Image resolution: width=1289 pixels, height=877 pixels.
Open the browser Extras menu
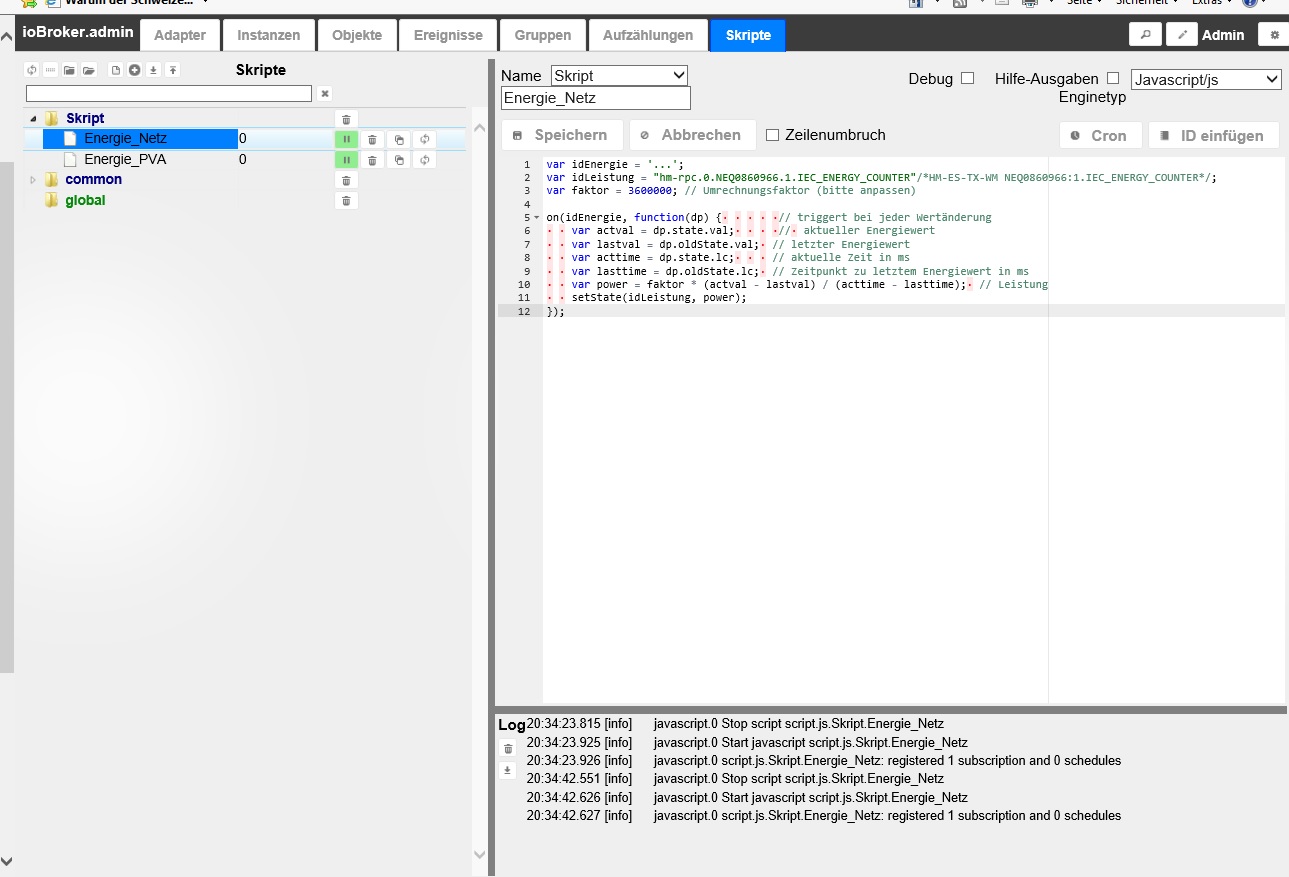(1211, 3)
